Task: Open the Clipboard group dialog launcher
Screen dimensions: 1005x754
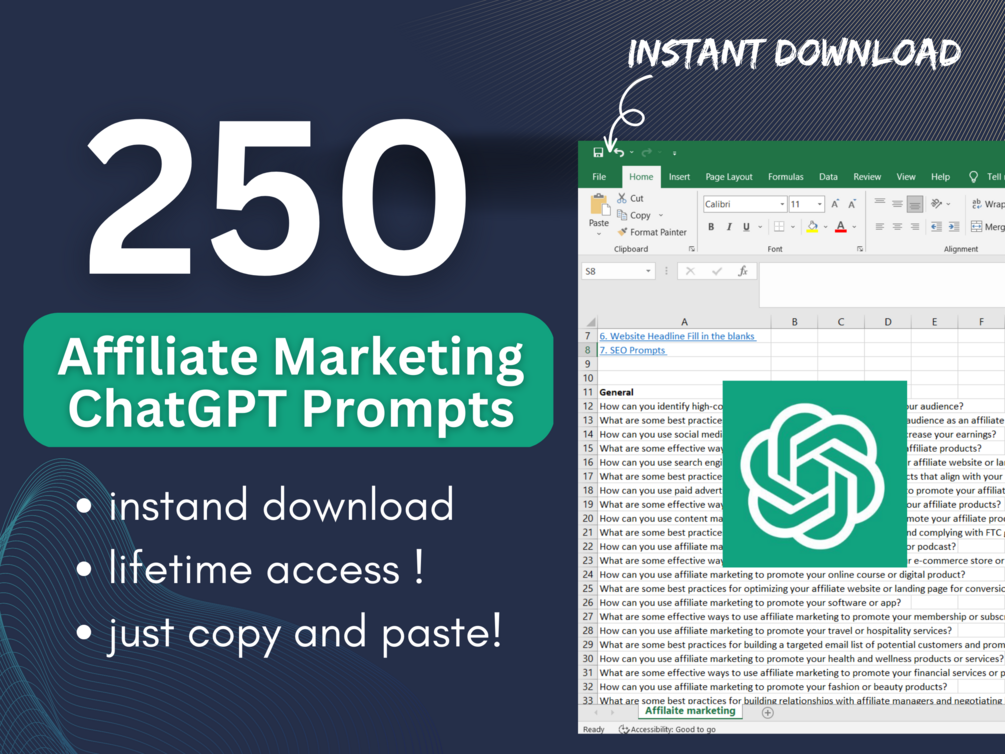Action: click(x=692, y=249)
